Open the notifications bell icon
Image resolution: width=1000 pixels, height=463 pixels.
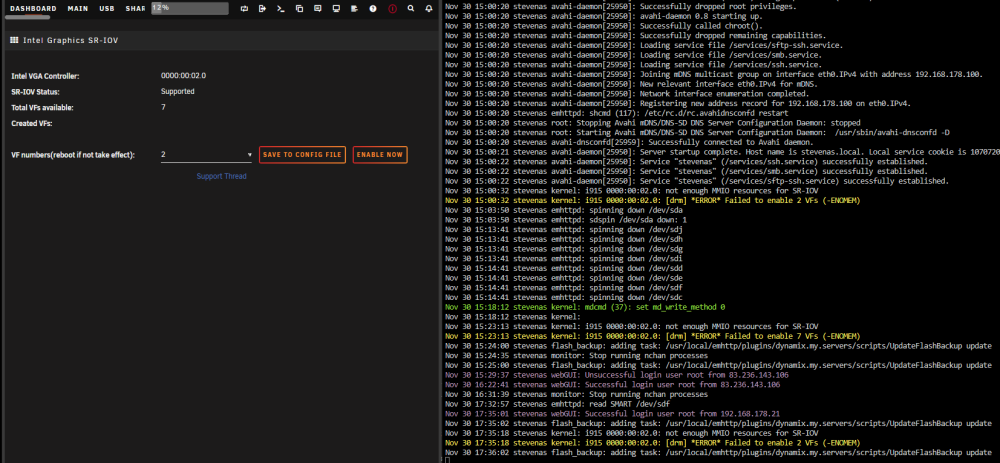[x=429, y=9]
